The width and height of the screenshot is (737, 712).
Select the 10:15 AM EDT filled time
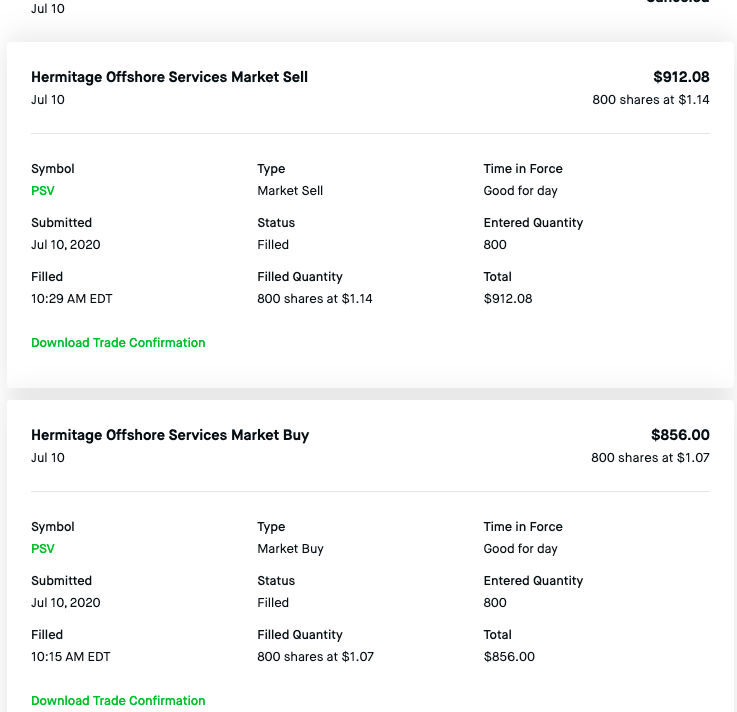click(x=71, y=657)
